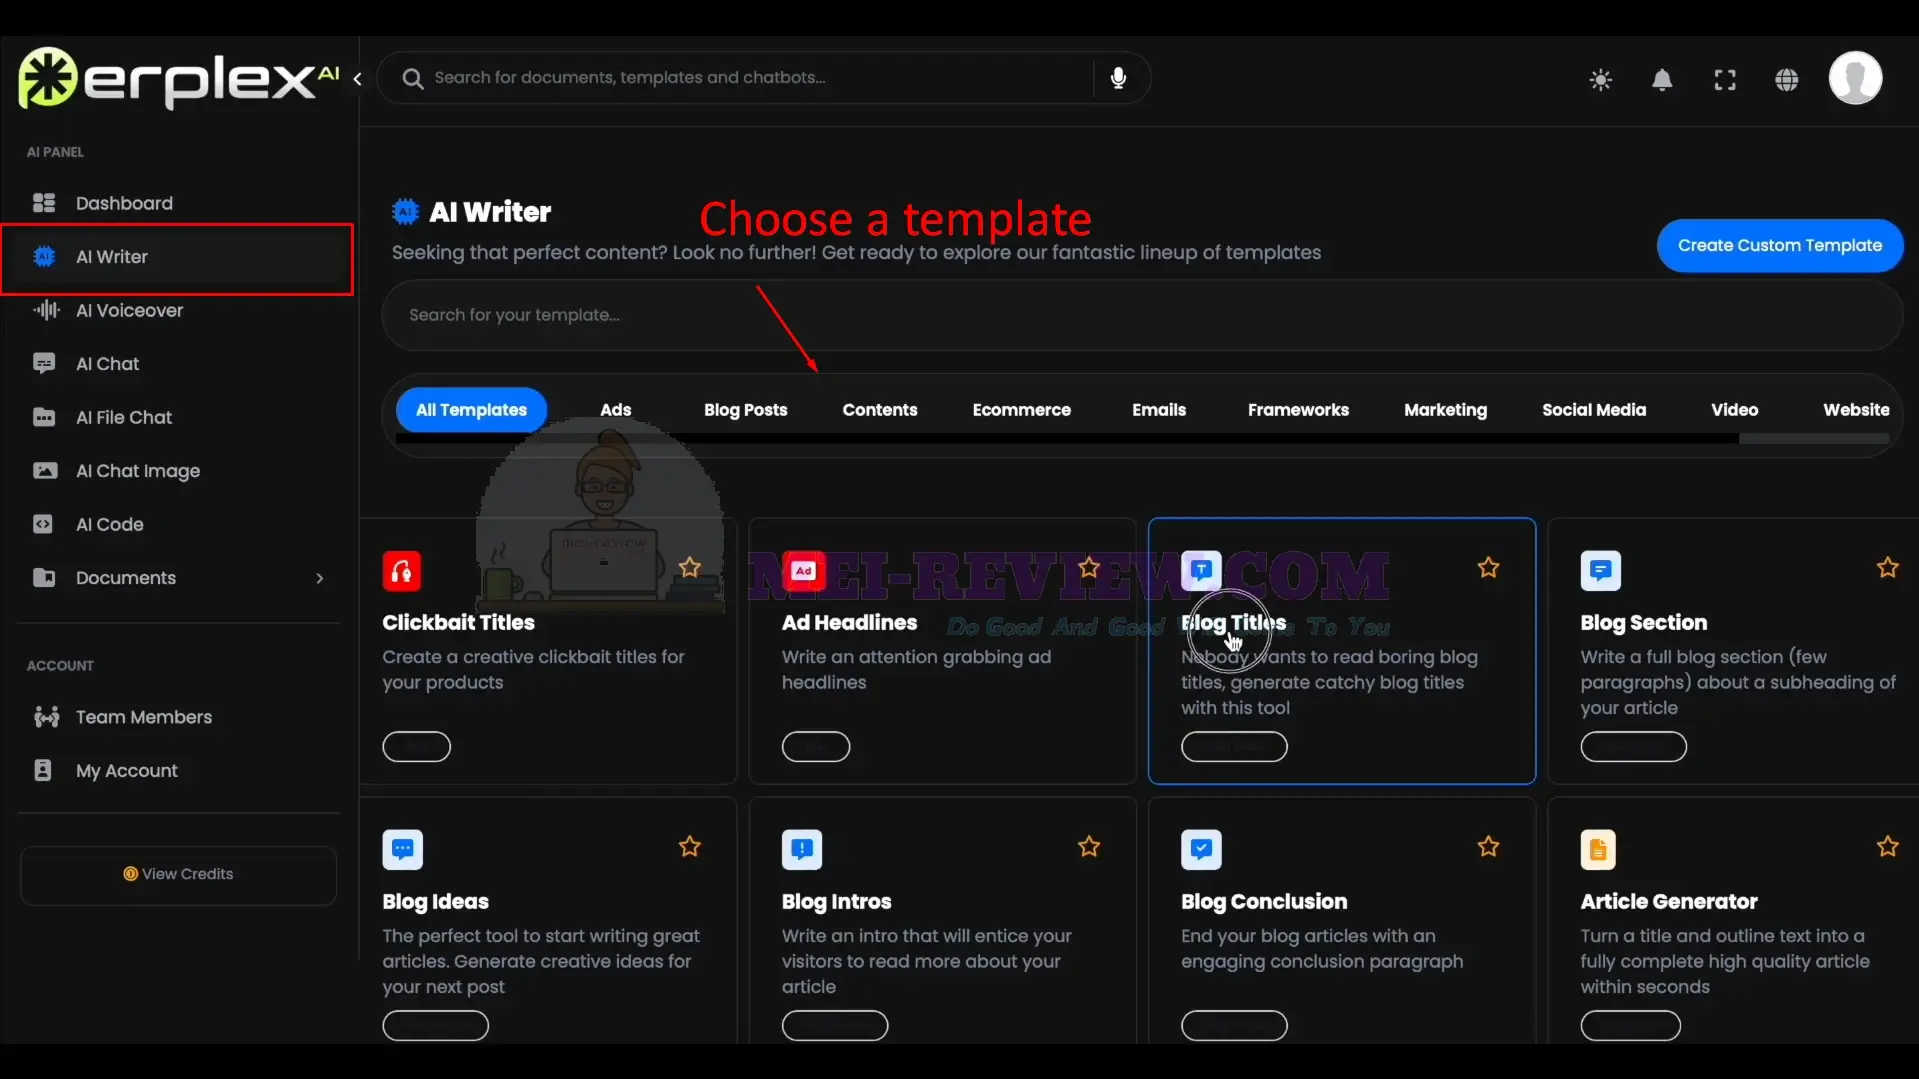Open the language globe icon
Screen dimensions: 1919x1079
1787,80
